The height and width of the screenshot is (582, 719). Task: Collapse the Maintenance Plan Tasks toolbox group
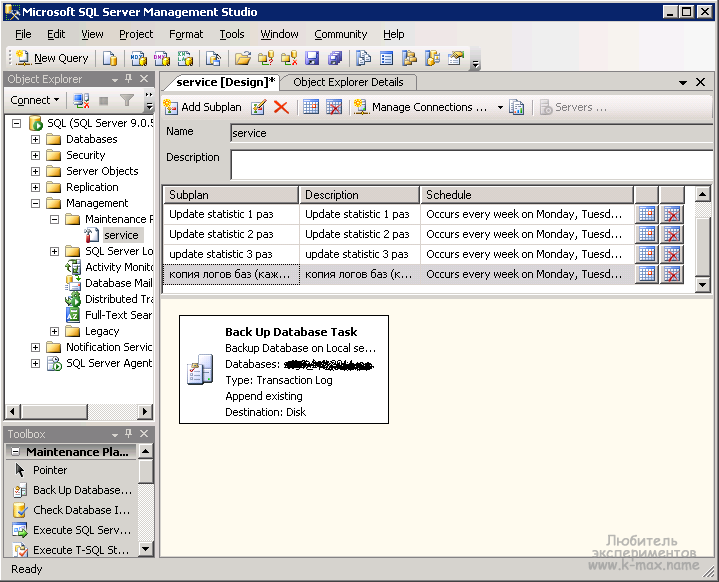15,452
